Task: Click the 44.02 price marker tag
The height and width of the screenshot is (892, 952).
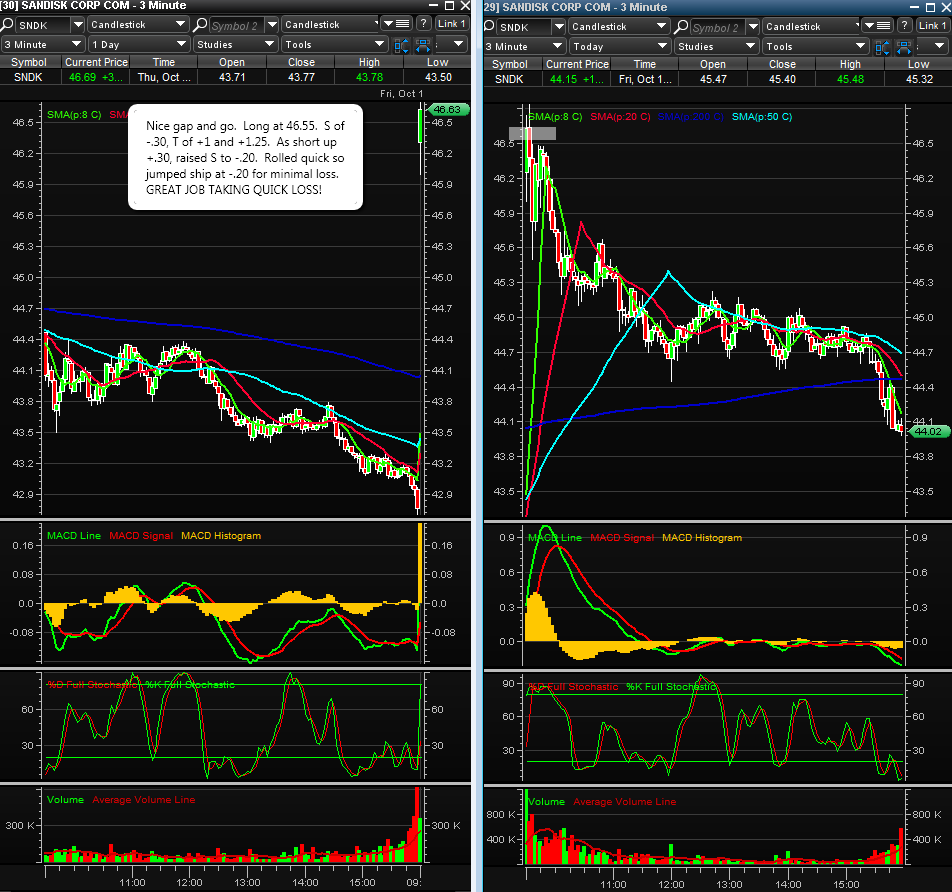Action: pos(928,432)
